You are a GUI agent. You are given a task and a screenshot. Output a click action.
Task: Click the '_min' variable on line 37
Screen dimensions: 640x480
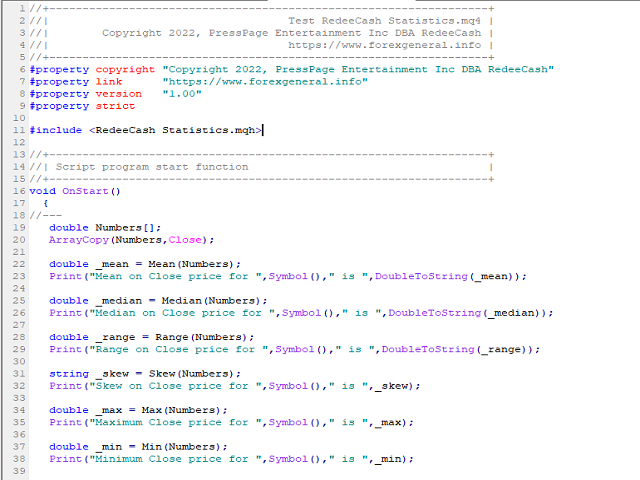(x=109, y=447)
